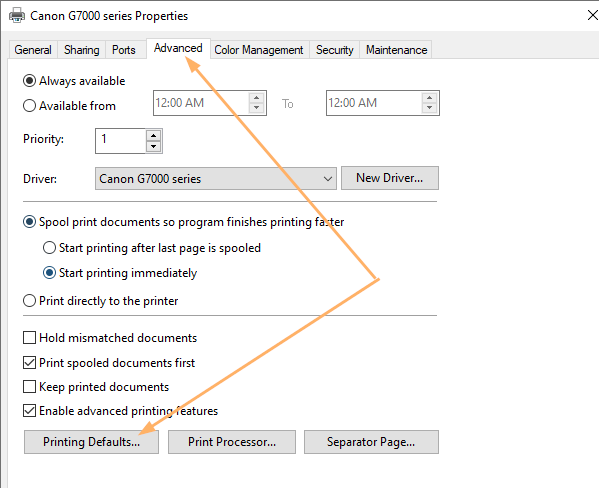Go to the Ports tab
Screen dimensions: 599x488
coord(124,50)
